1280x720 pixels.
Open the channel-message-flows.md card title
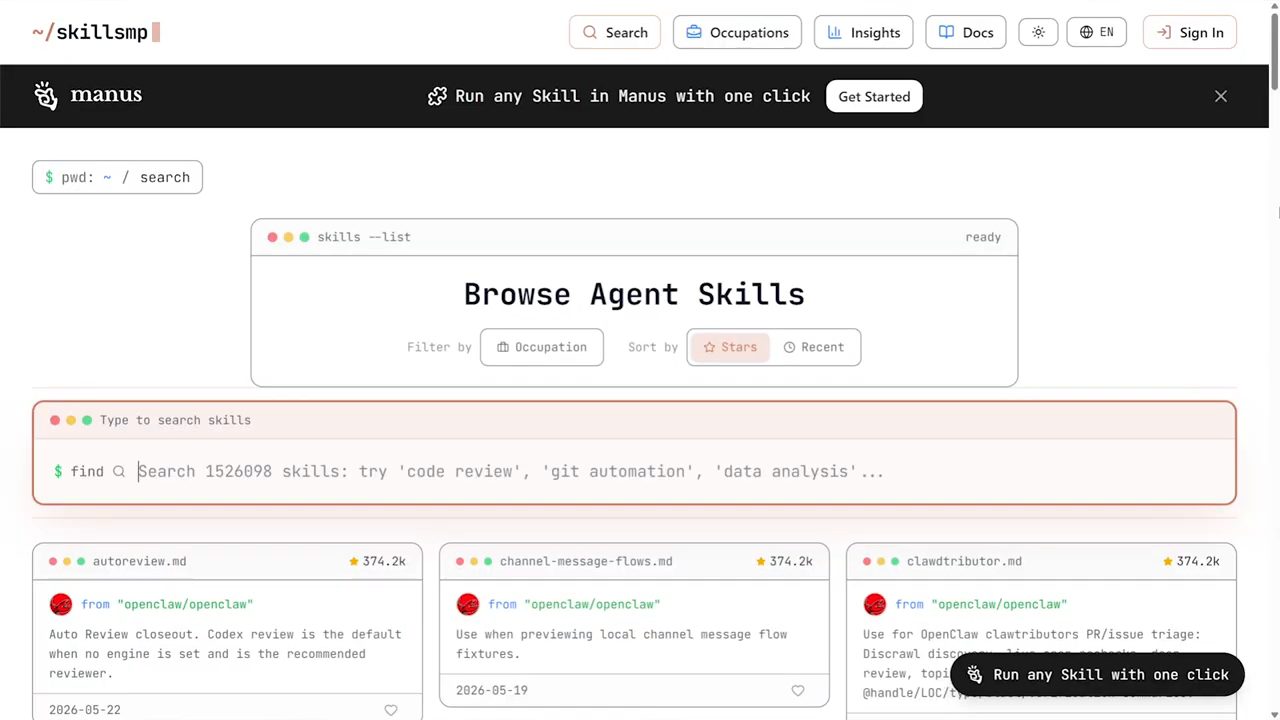586,561
